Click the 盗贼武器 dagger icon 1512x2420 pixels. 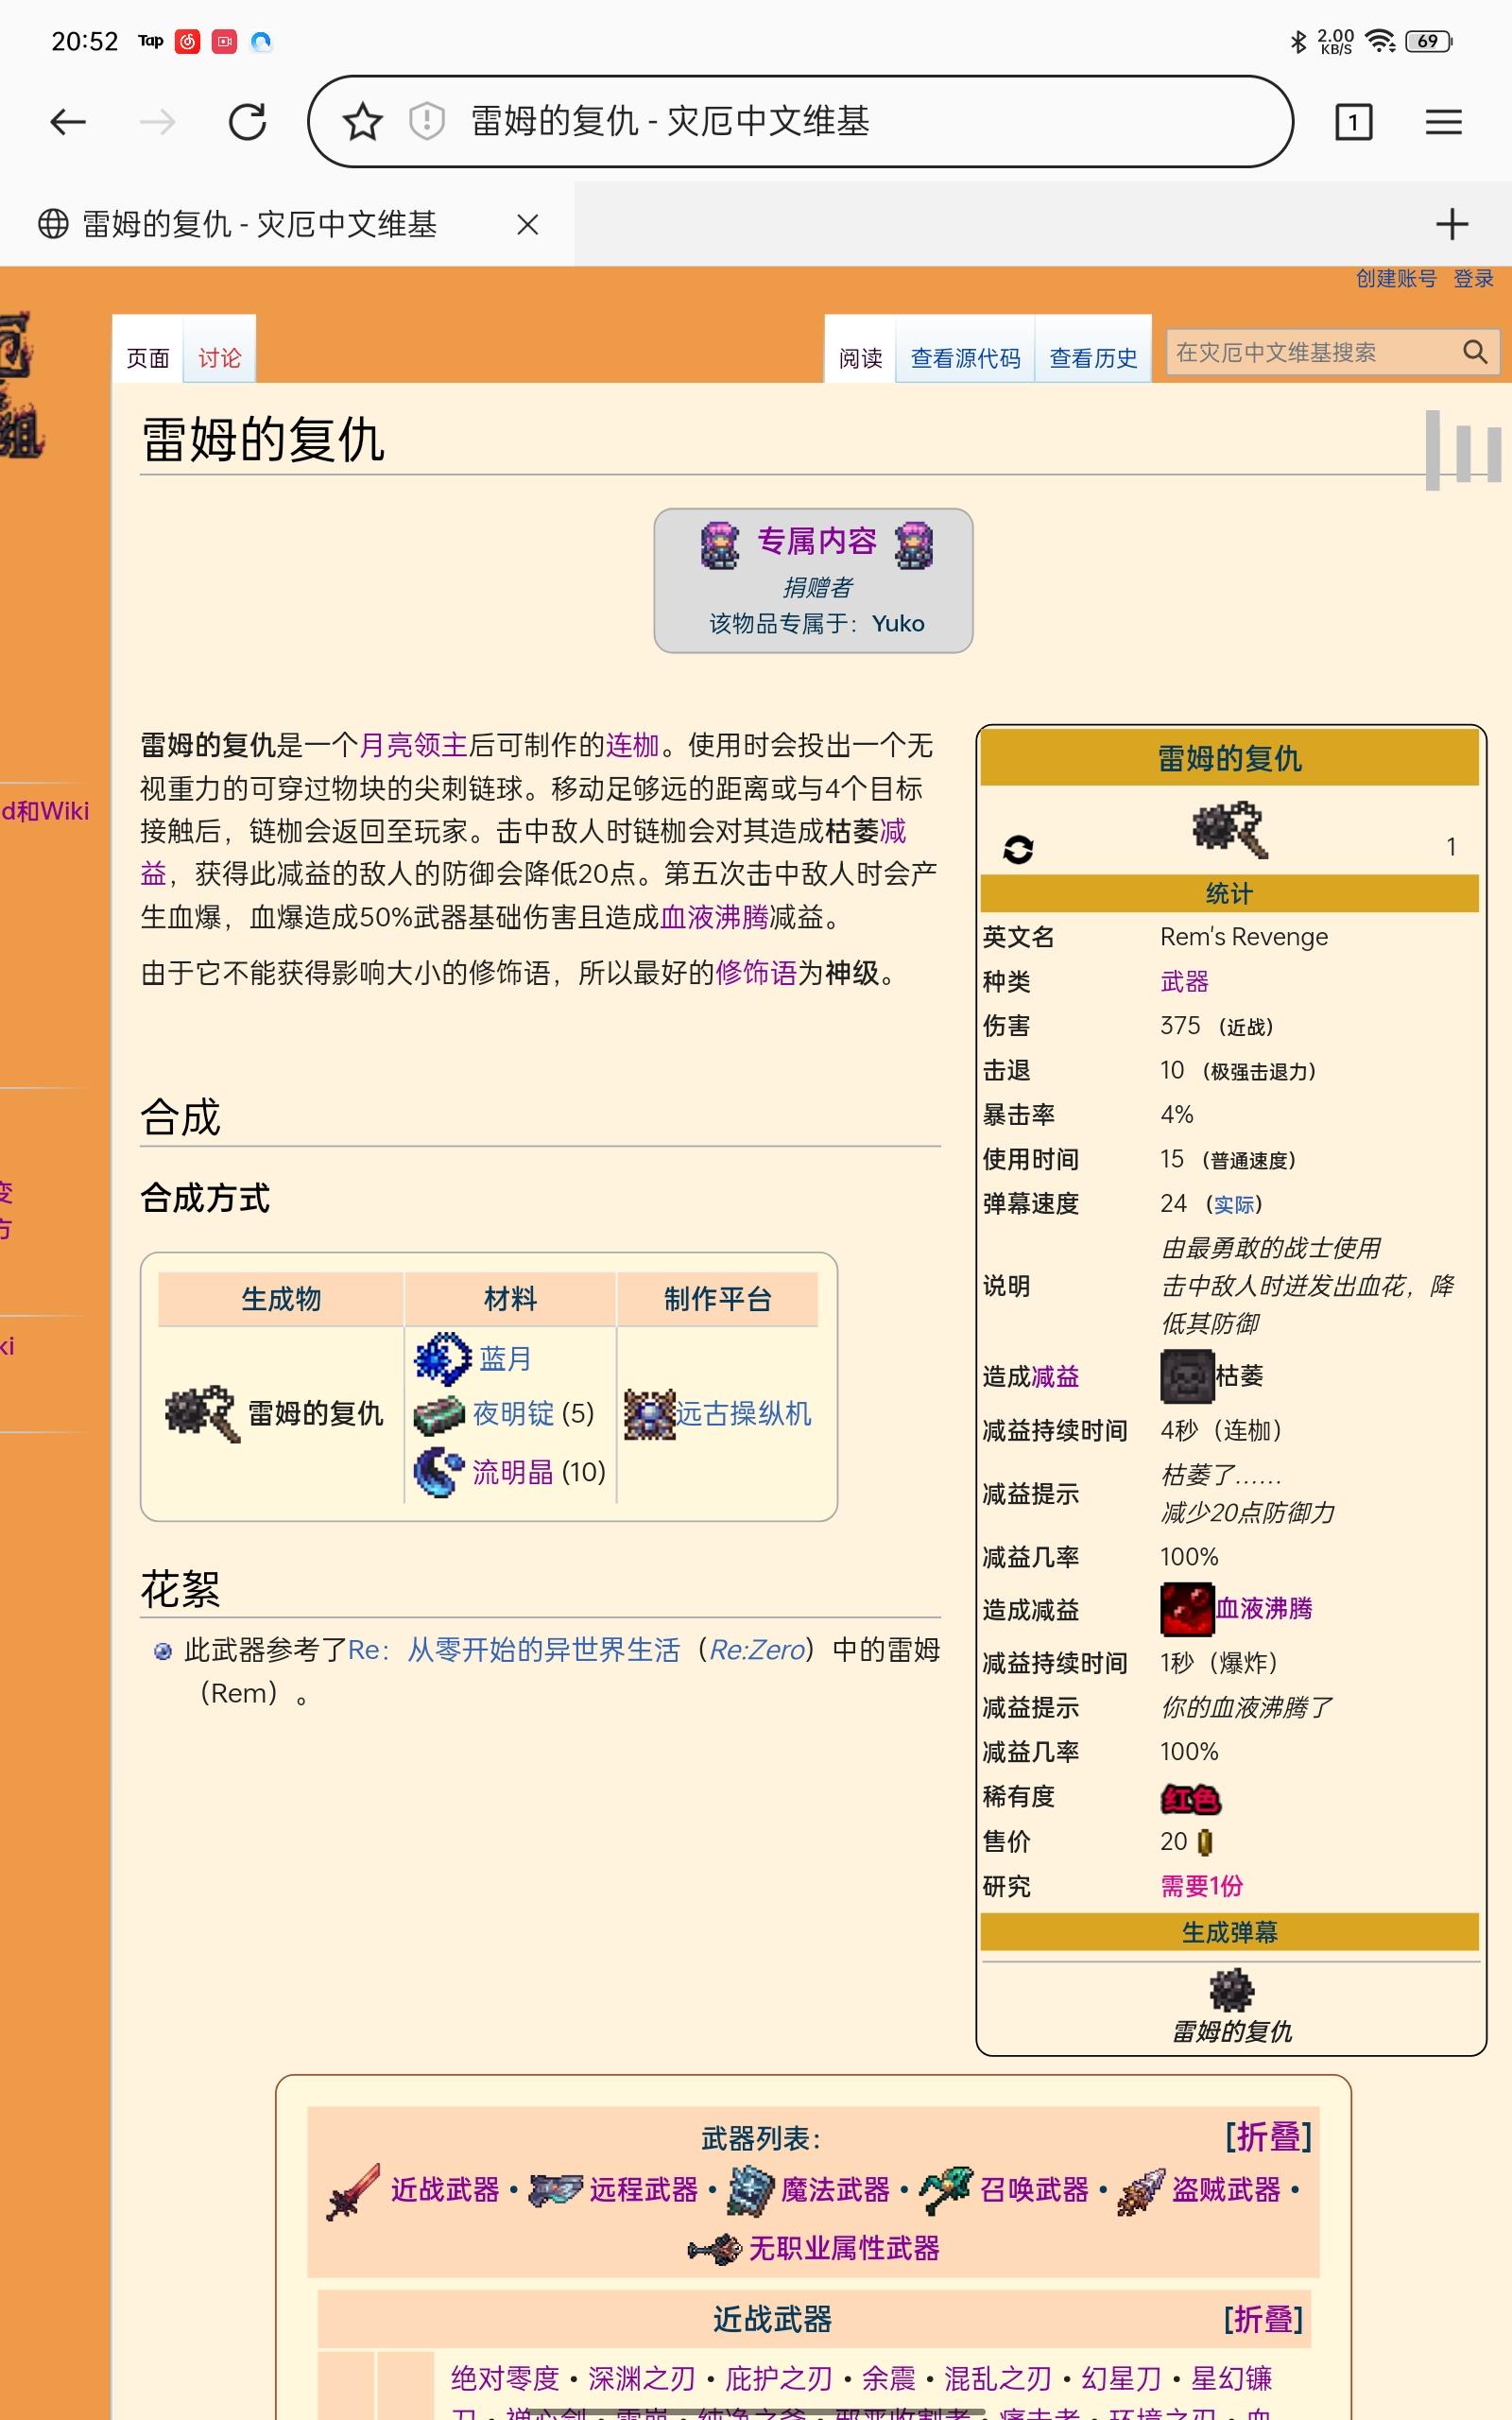(x=1141, y=2191)
